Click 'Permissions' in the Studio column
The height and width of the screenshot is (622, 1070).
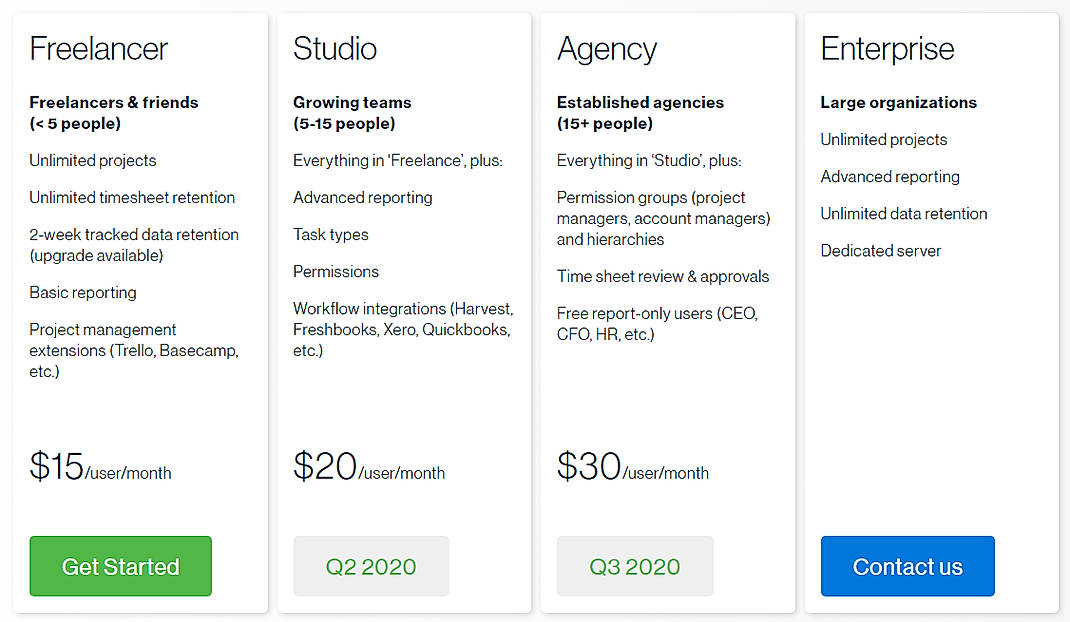point(336,271)
